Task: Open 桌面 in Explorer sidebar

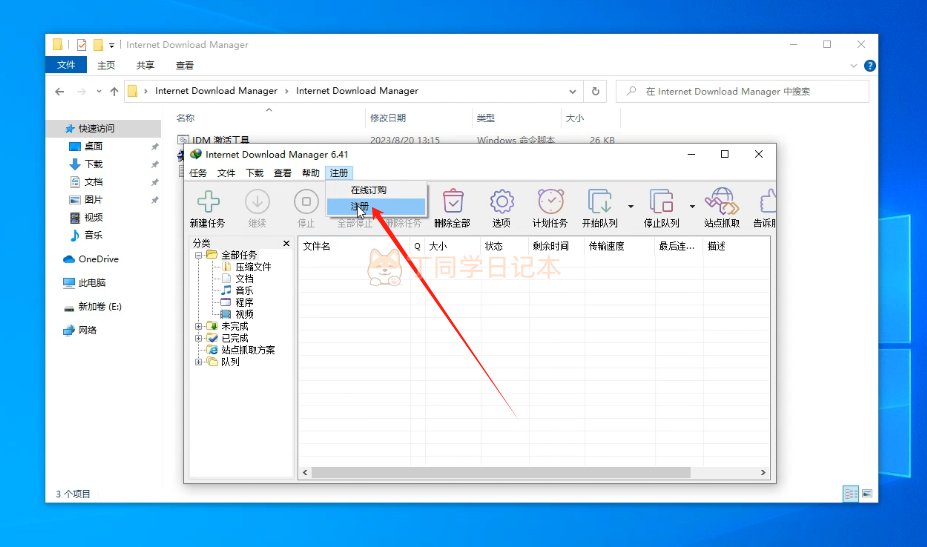Action: [x=93, y=146]
